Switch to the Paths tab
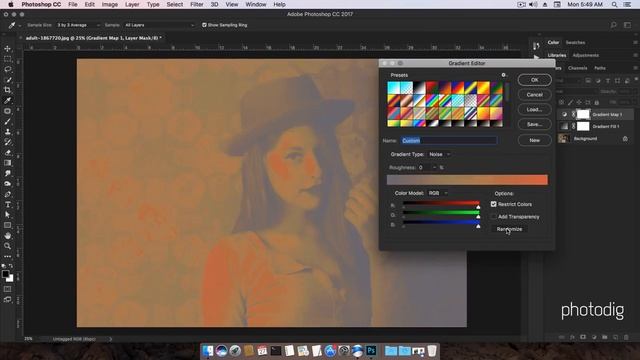Image resolution: width=640 pixels, height=360 pixels. click(x=600, y=68)
